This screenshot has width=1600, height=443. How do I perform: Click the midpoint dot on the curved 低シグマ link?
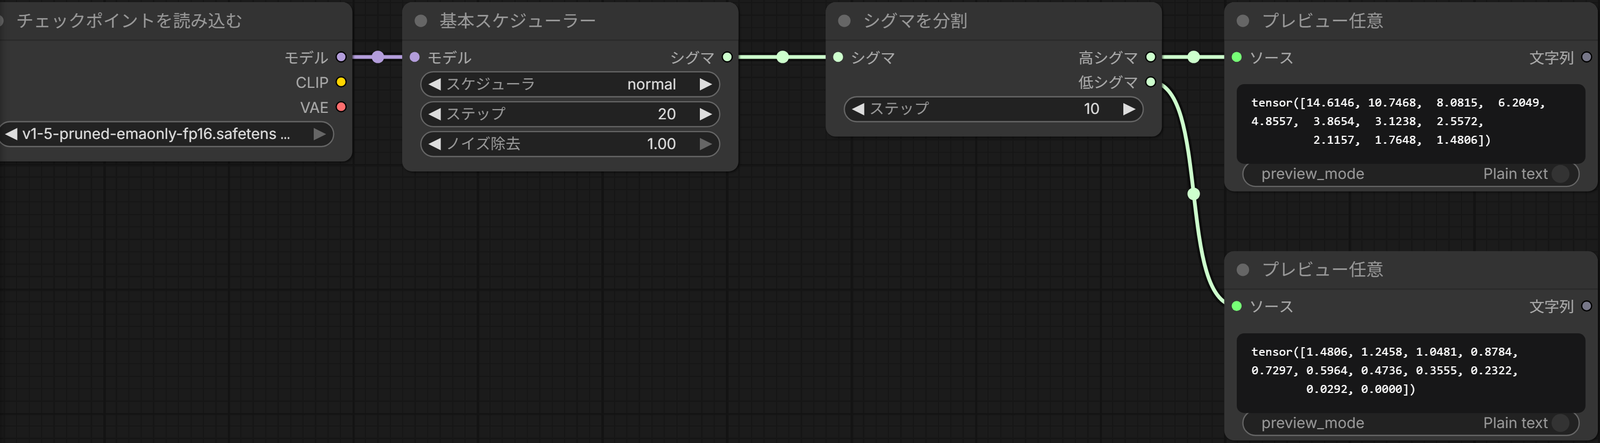click(1193, 194)
